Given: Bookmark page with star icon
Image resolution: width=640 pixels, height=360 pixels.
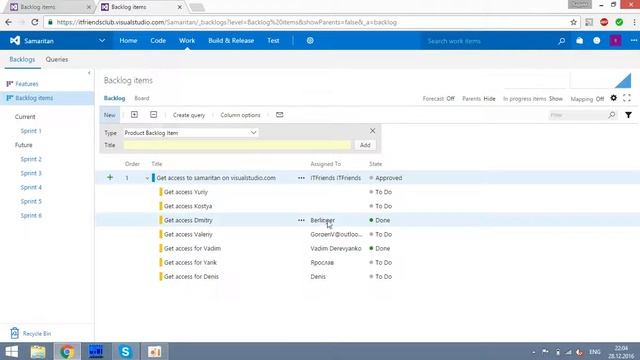Looking at the screenshot, I should click(573, 22).
